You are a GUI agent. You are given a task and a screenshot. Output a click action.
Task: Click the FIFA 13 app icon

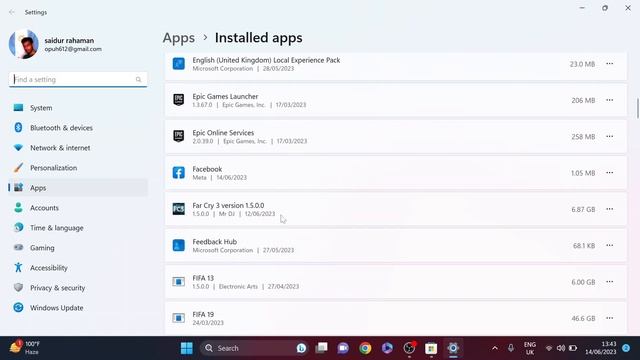178,282
